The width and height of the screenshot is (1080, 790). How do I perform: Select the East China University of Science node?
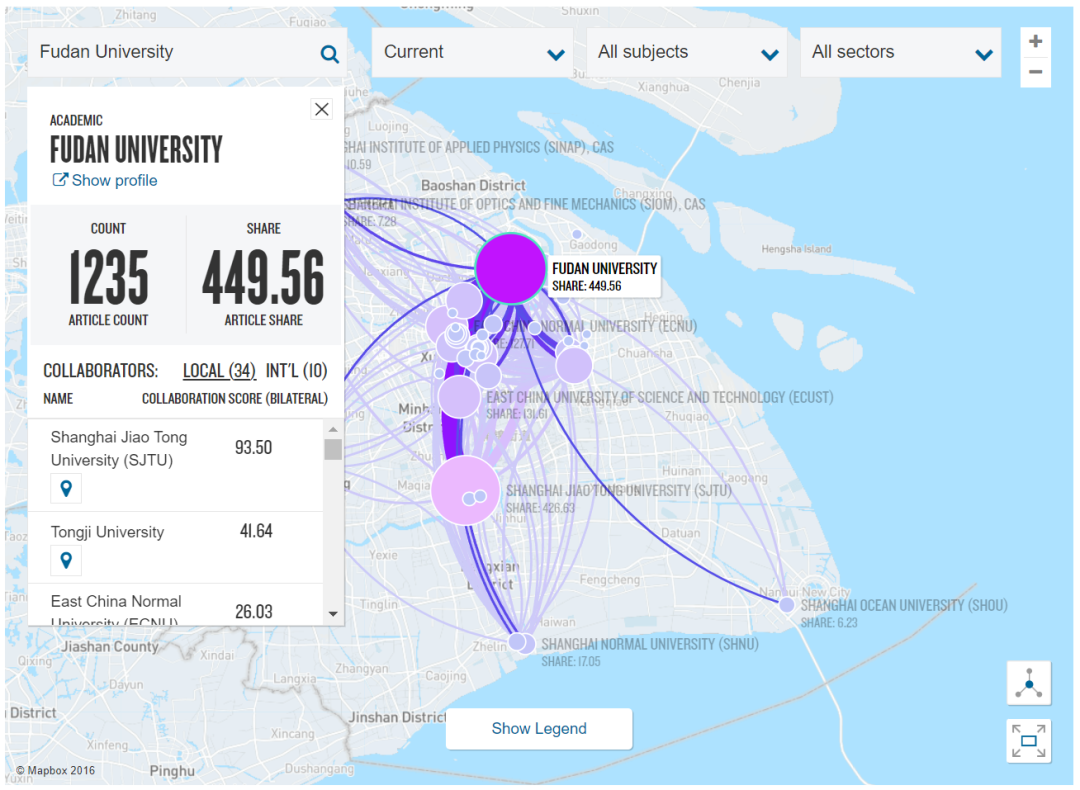pos(459,397)
